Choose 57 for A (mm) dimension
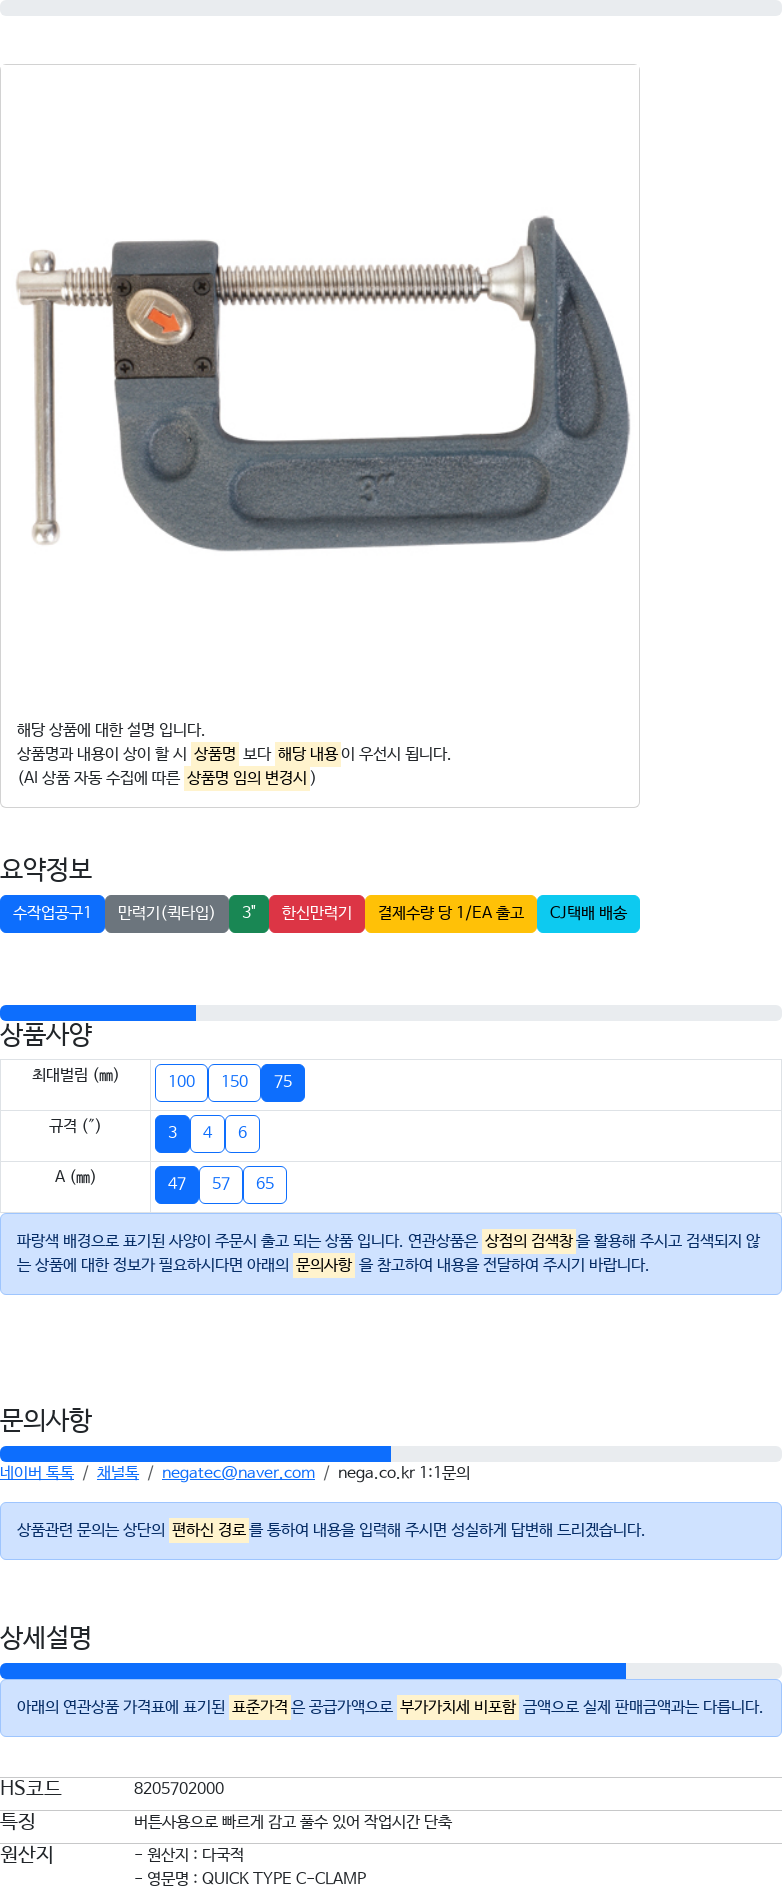This screenshot has width=782, height=1892. pos(221,1184)
